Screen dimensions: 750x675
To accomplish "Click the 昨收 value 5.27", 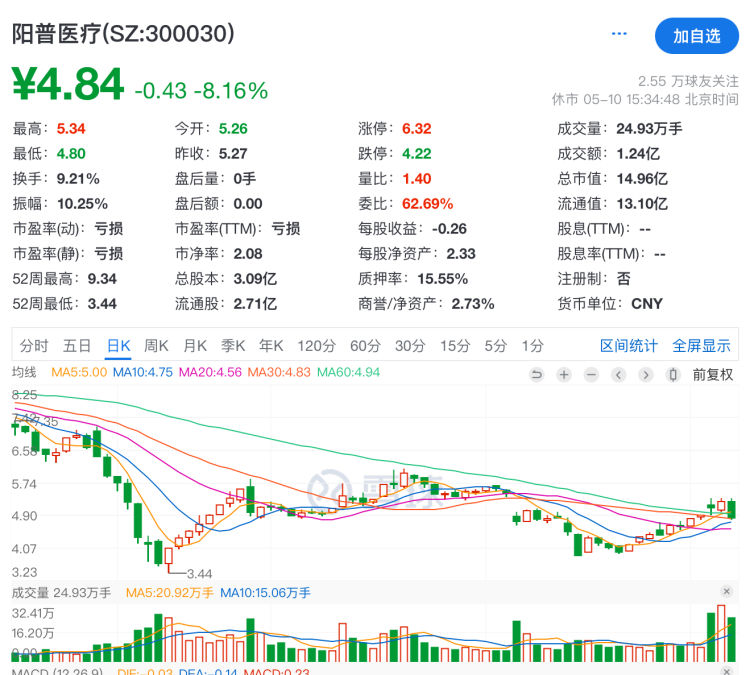I will pos(233,154).
